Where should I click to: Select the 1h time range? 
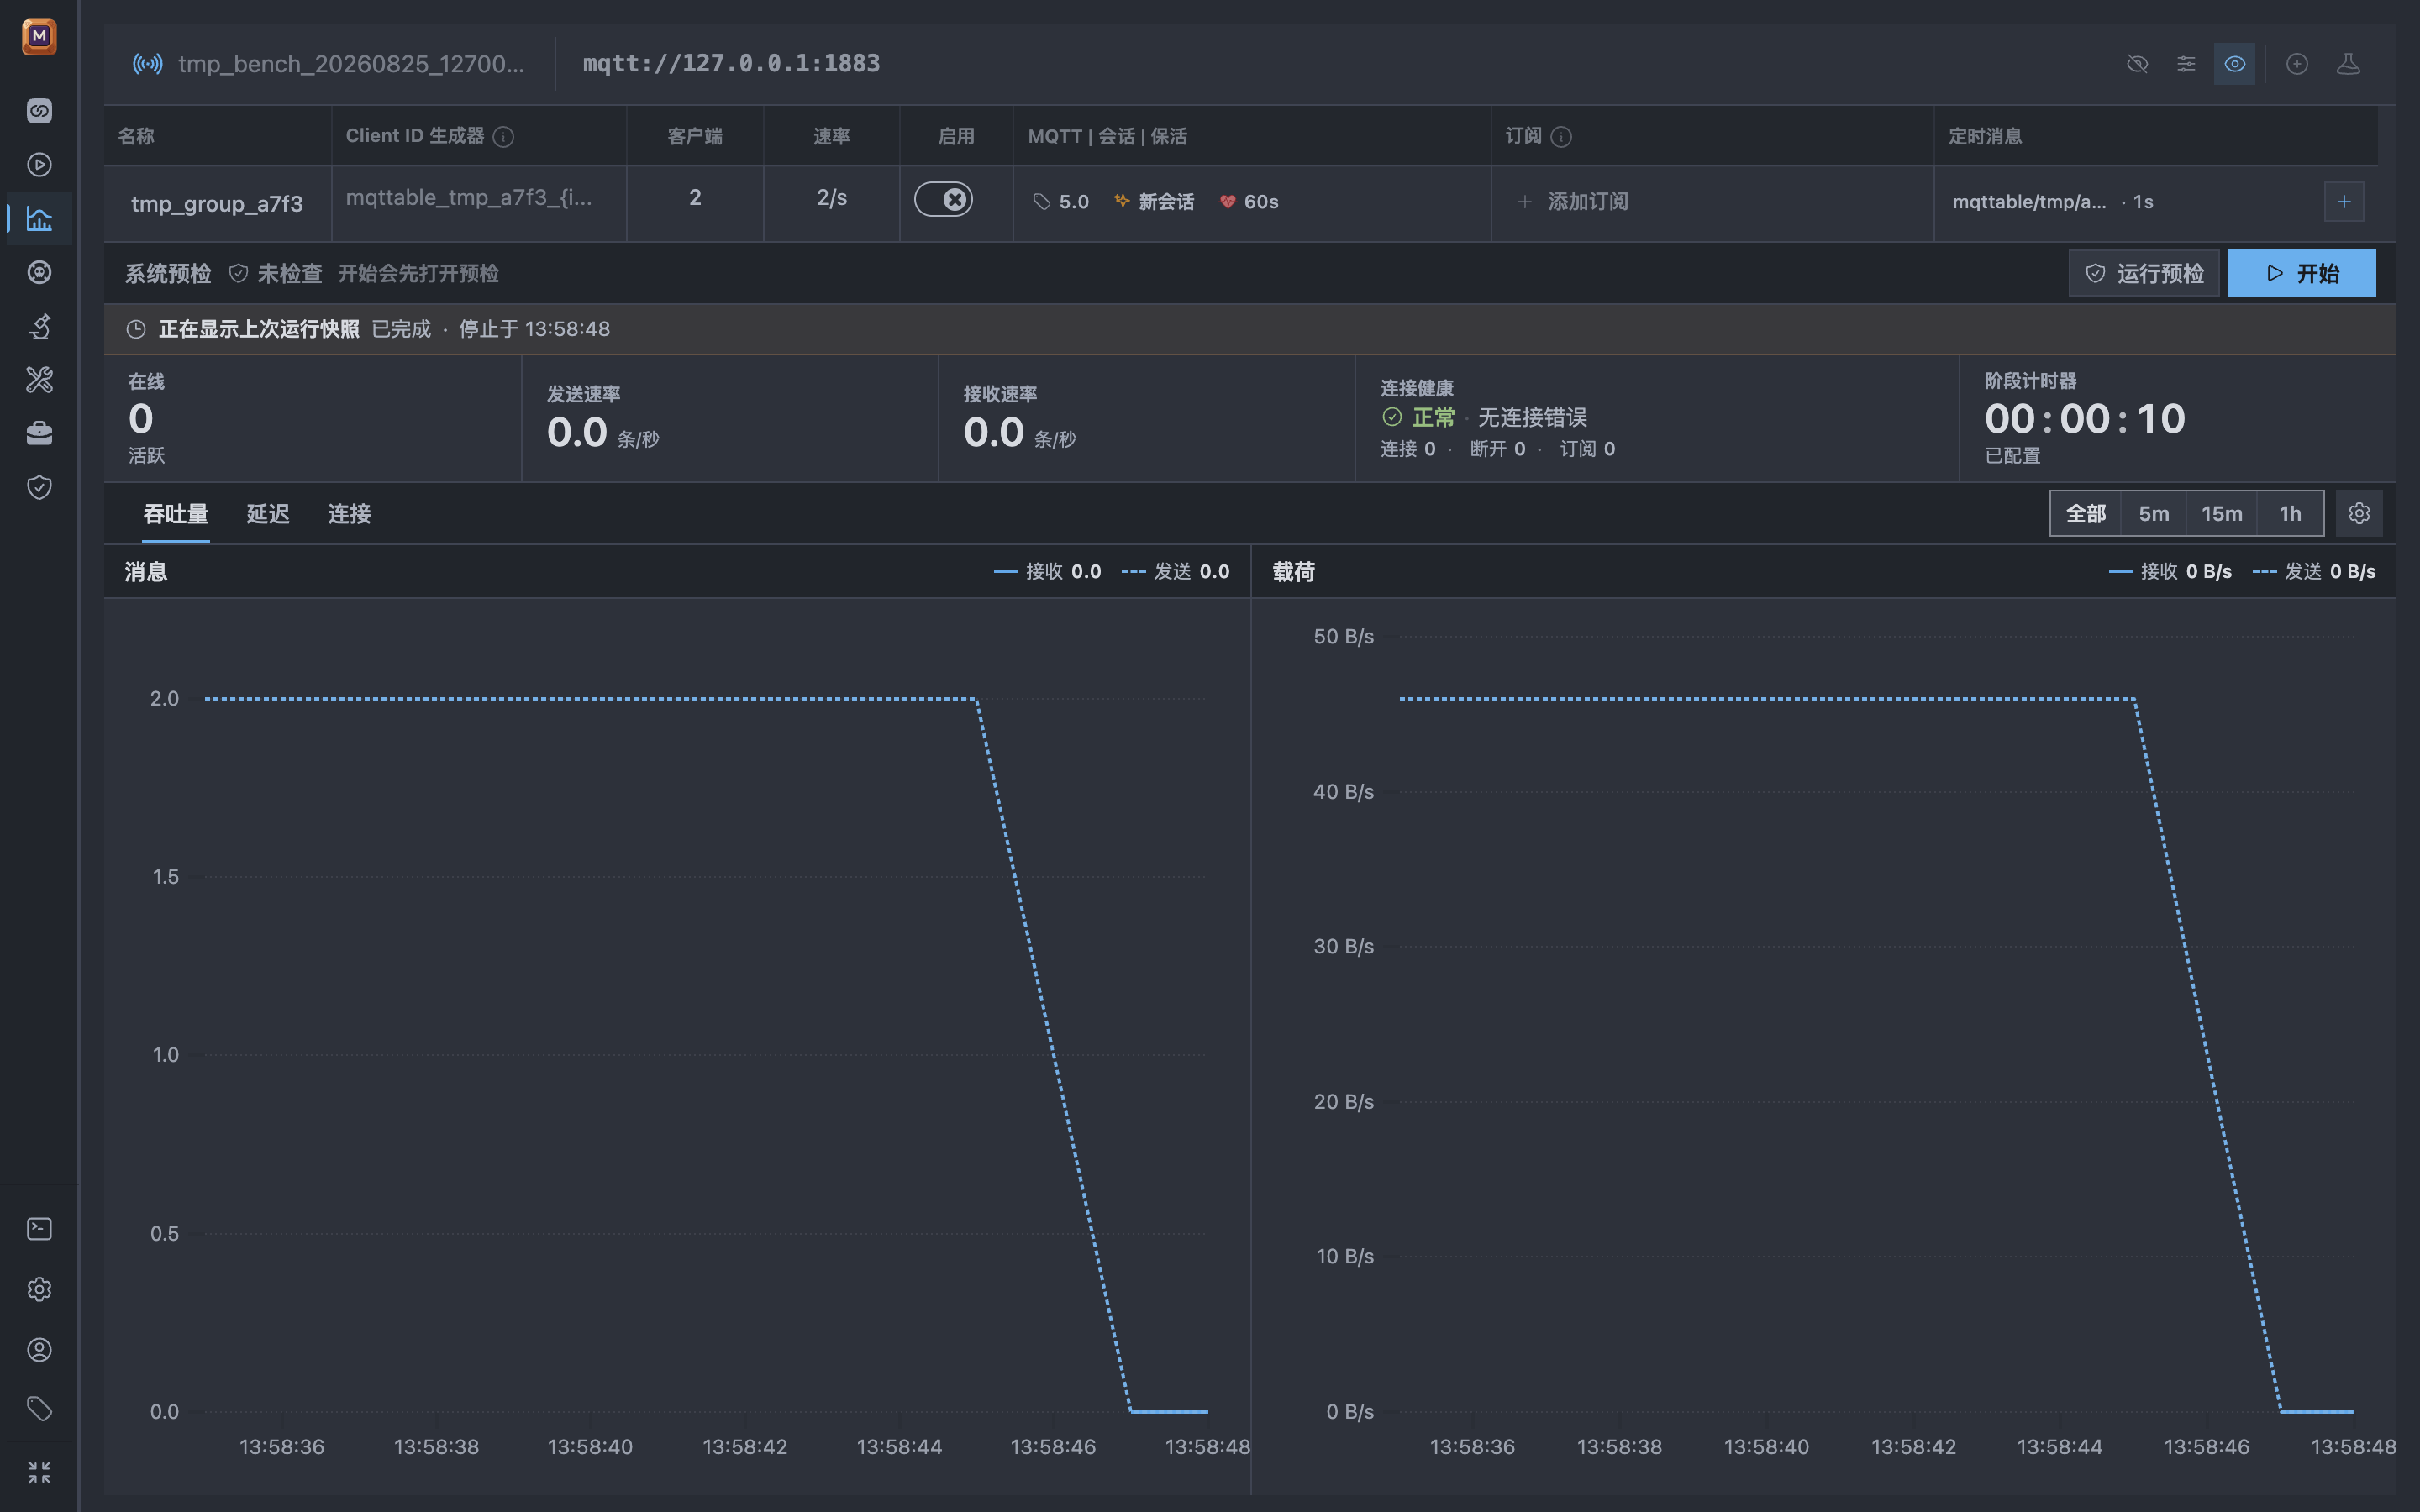coord(2290,513)
